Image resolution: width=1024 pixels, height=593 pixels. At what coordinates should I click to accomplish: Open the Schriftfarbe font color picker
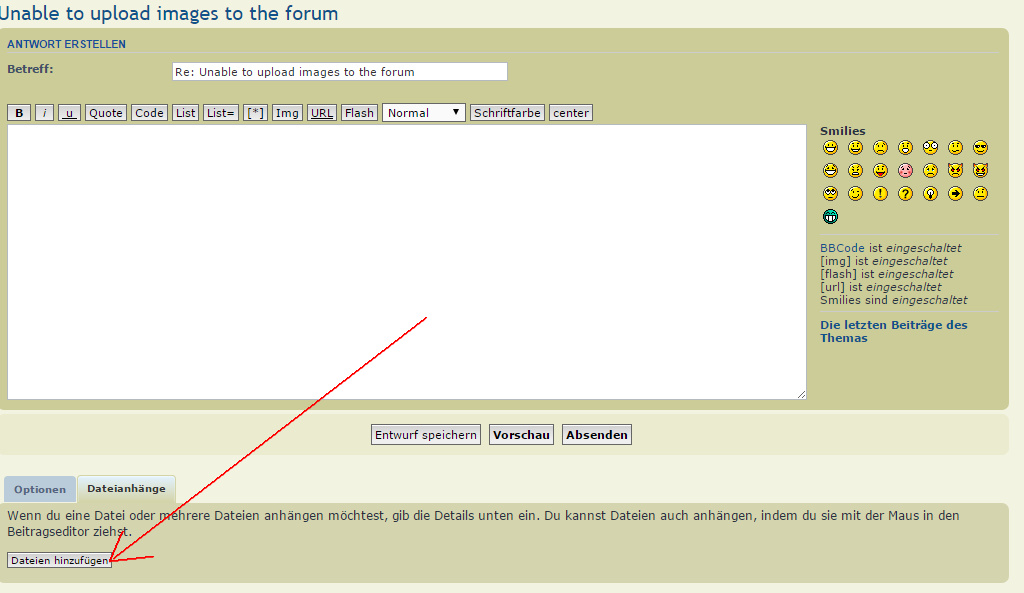pos(507,113)
